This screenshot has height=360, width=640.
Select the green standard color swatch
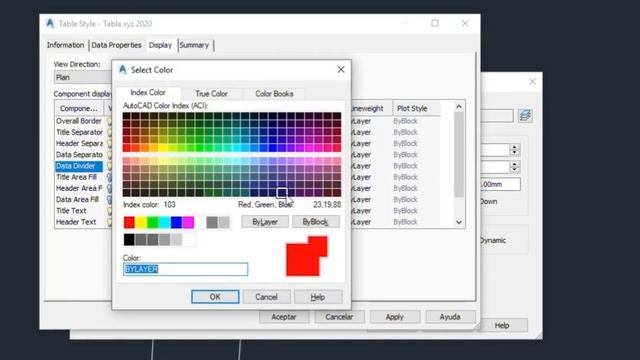click(153, 222)
